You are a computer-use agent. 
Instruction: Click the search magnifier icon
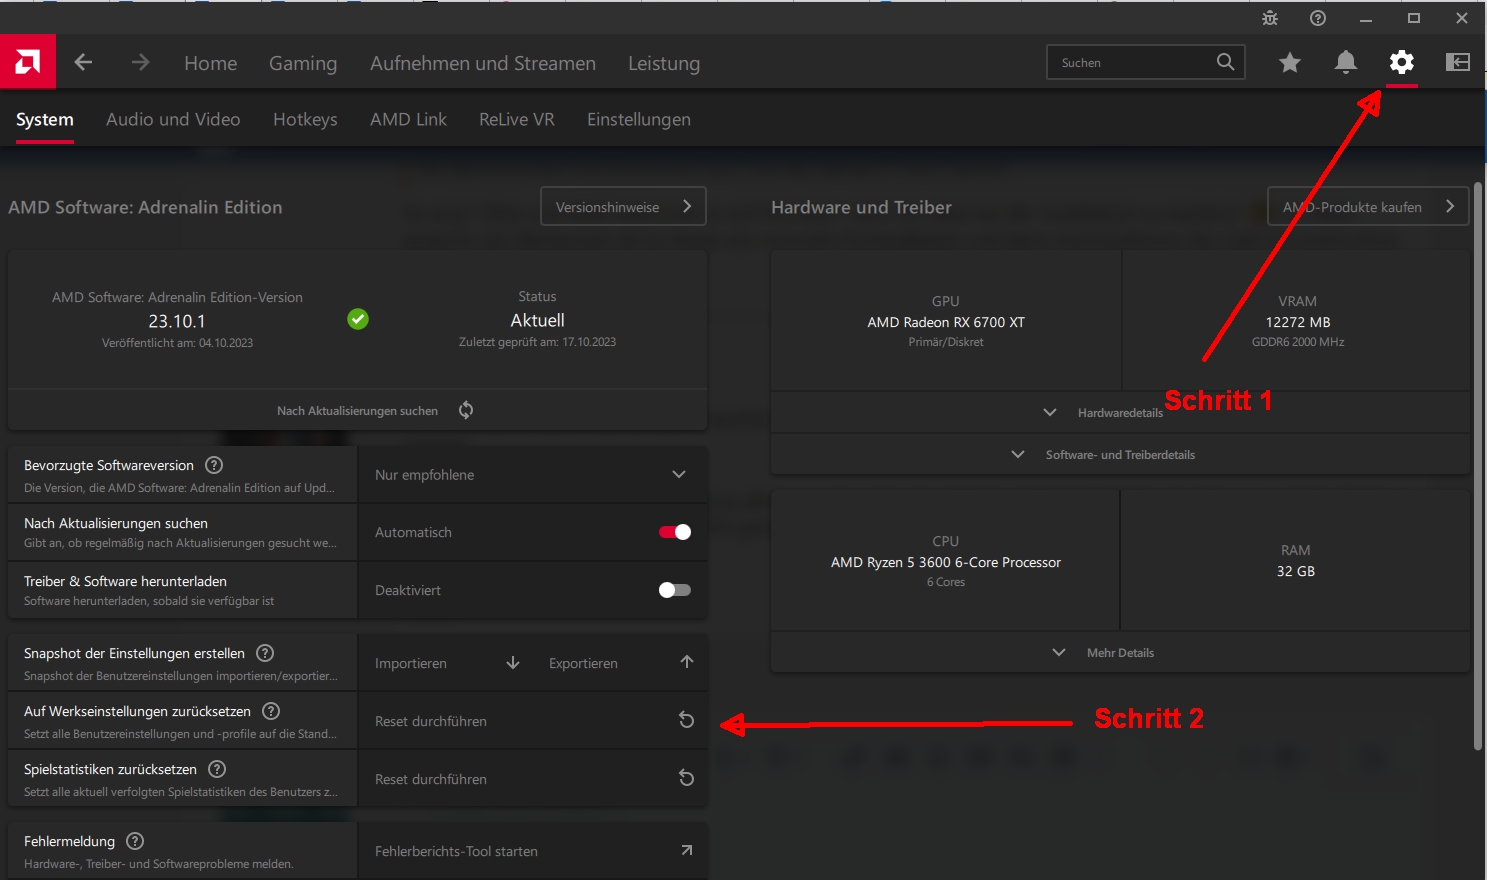pos(1225,62)
